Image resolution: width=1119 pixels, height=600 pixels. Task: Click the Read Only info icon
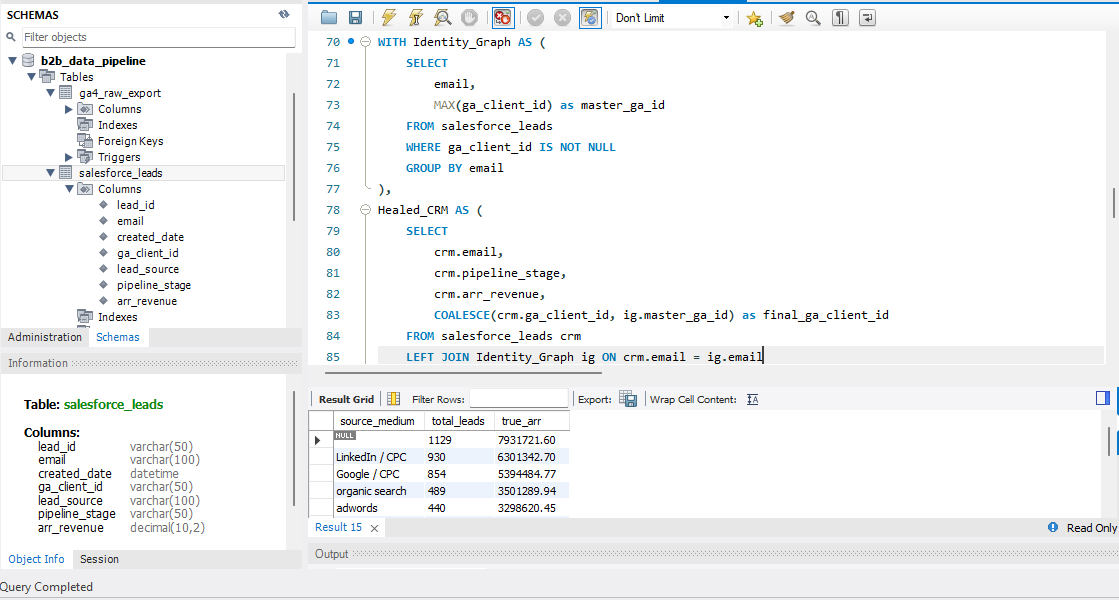coord(1053,527)
